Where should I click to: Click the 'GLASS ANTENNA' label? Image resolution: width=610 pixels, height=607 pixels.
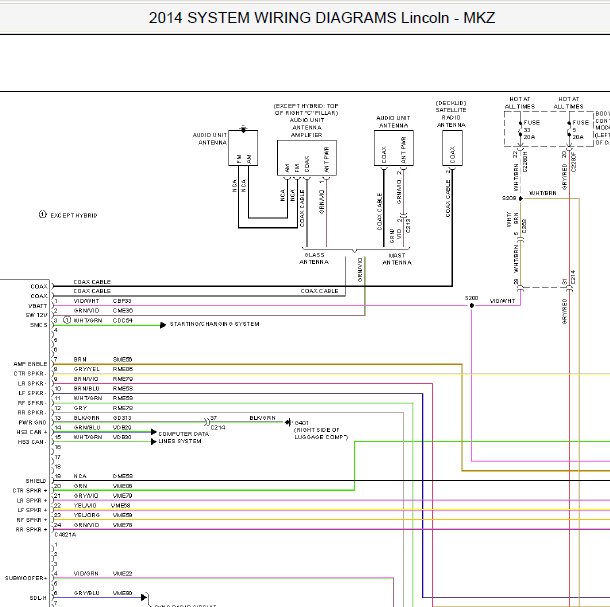(314, 258)
